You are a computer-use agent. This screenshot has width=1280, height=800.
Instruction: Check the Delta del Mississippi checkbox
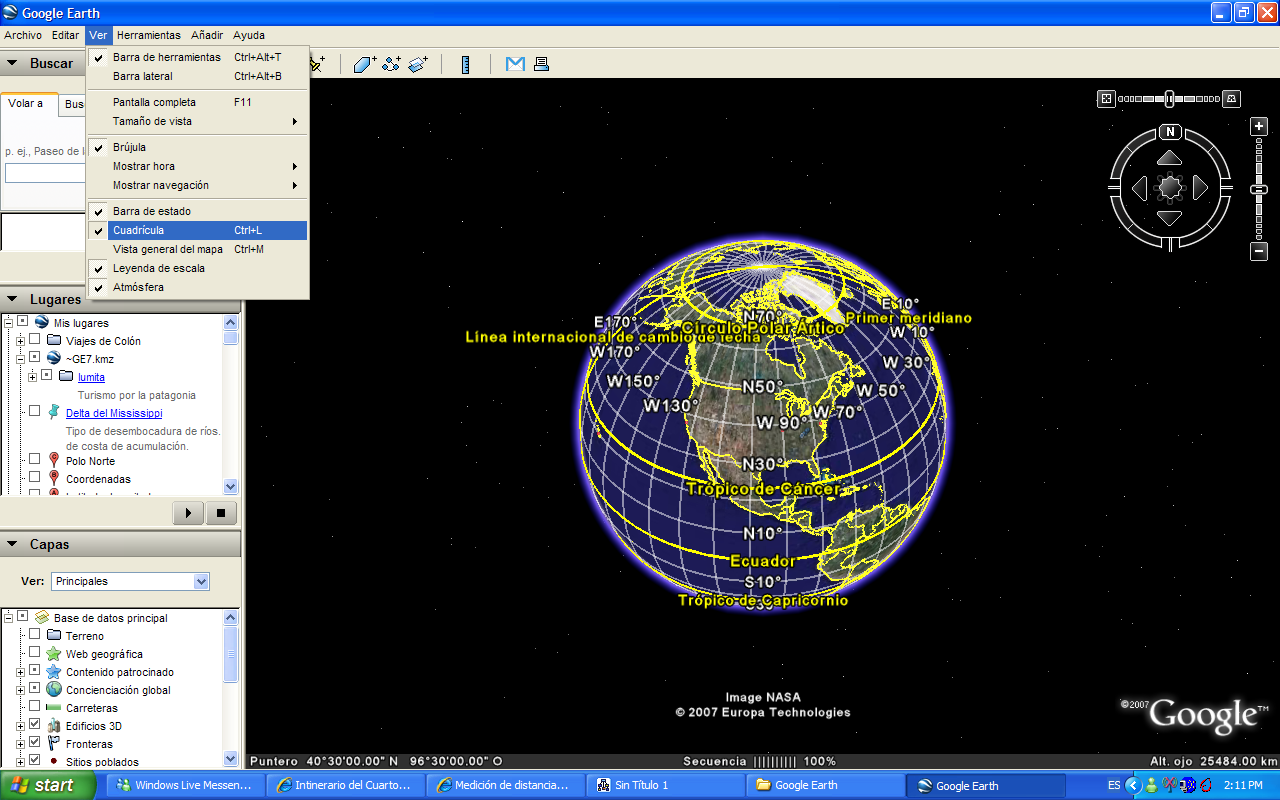[35, 411]
